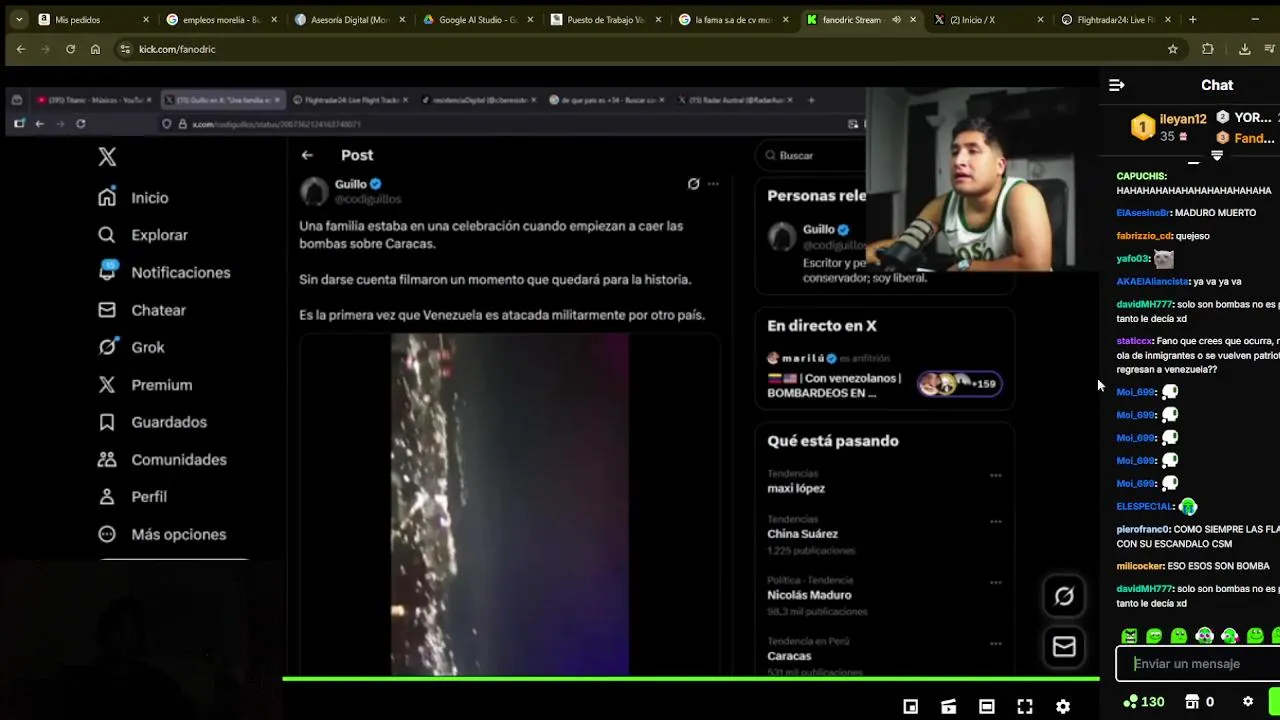The height and width of the screenshot is (720, 1280).
Task: Bookmark this page with the star
Action: [x=1173, y=49]
